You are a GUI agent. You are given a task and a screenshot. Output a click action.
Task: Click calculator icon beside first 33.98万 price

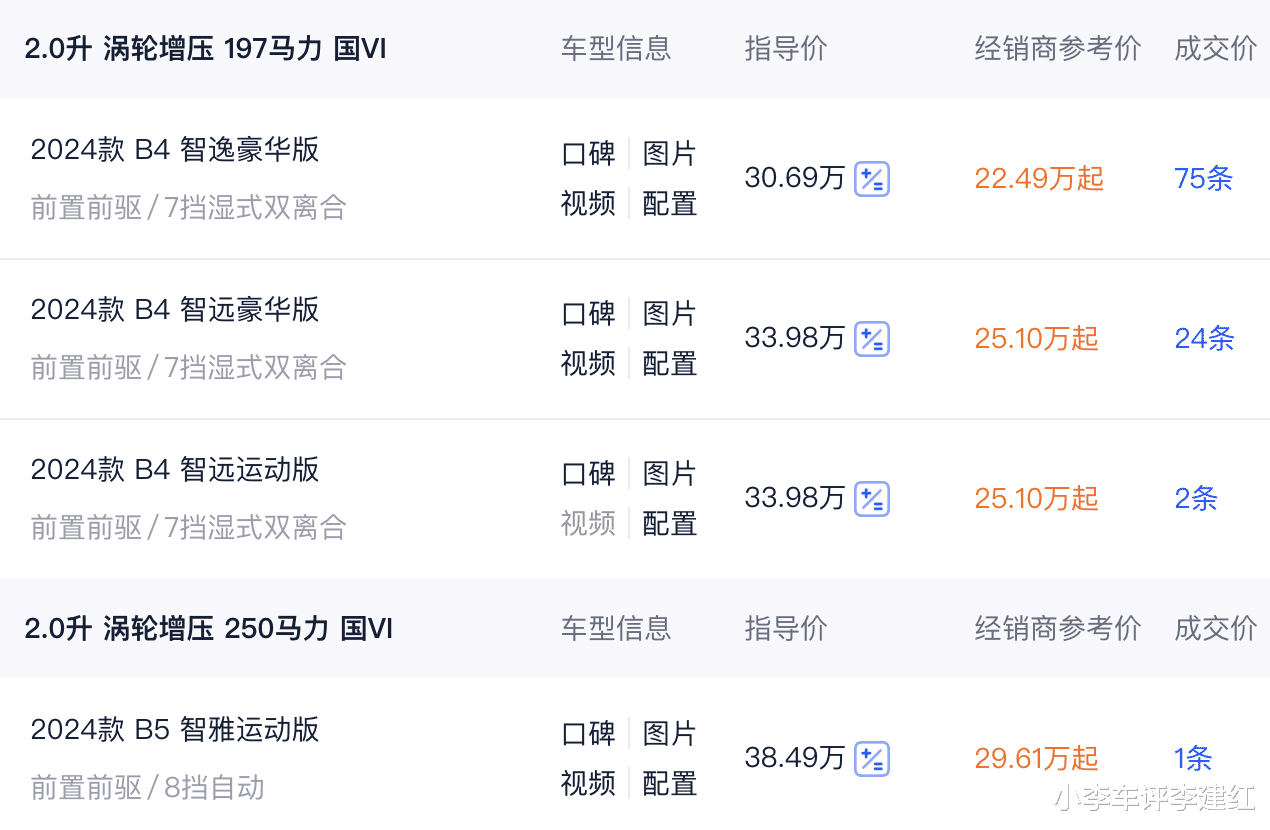872,339
